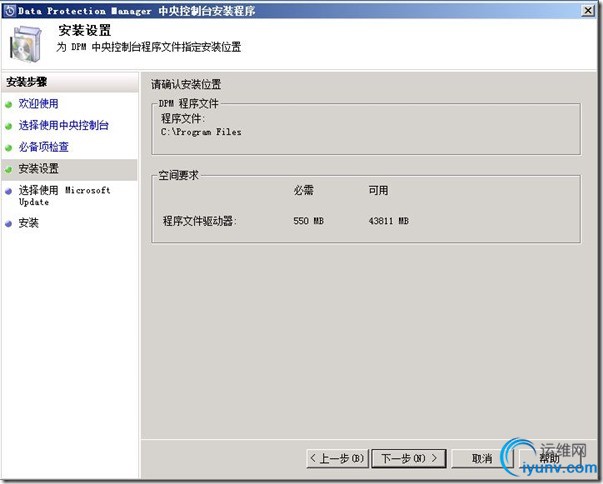Click the DPM 程序文件 group label
This screenshot has width=603, height=484.
[x=188, y=103]
